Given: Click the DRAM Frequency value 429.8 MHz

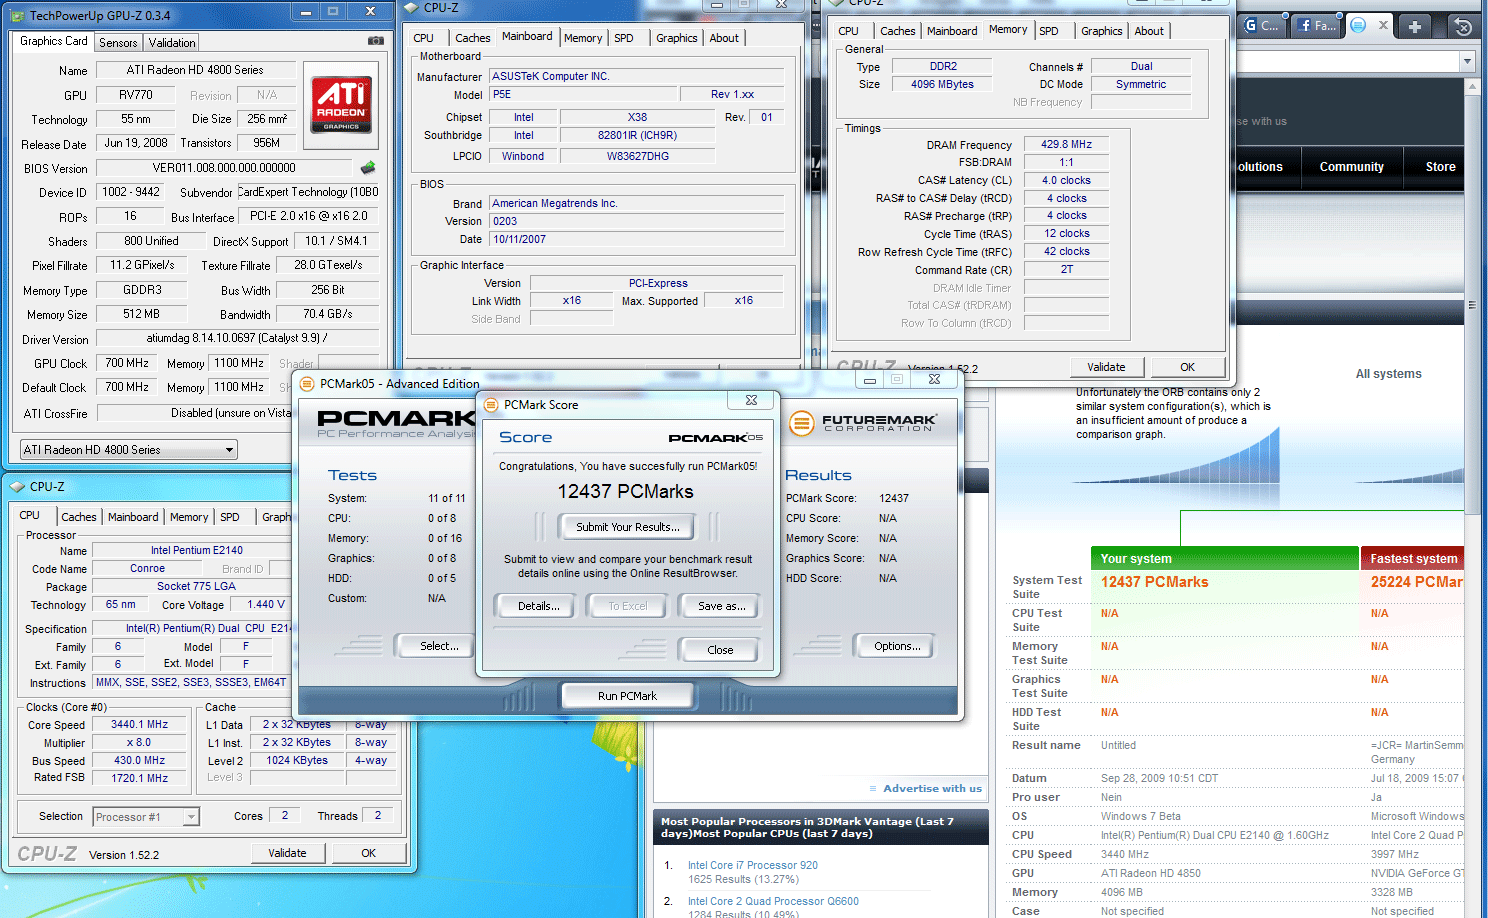Looking at the screenshot, I should [x=1066, y=144].
